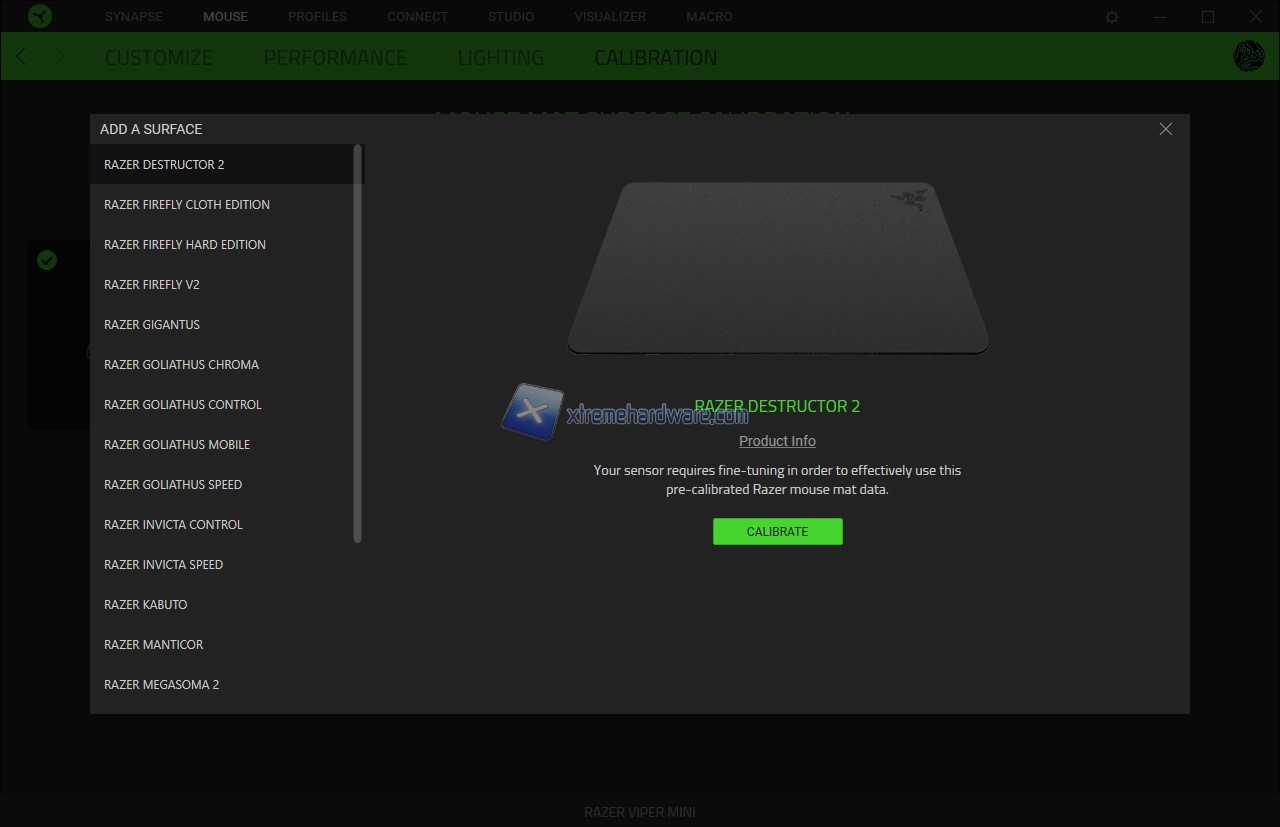The height and width of the screenshot is (827, 1280).
Task: Click the green checkmark icon on surface card
Action: coord(47,260)
